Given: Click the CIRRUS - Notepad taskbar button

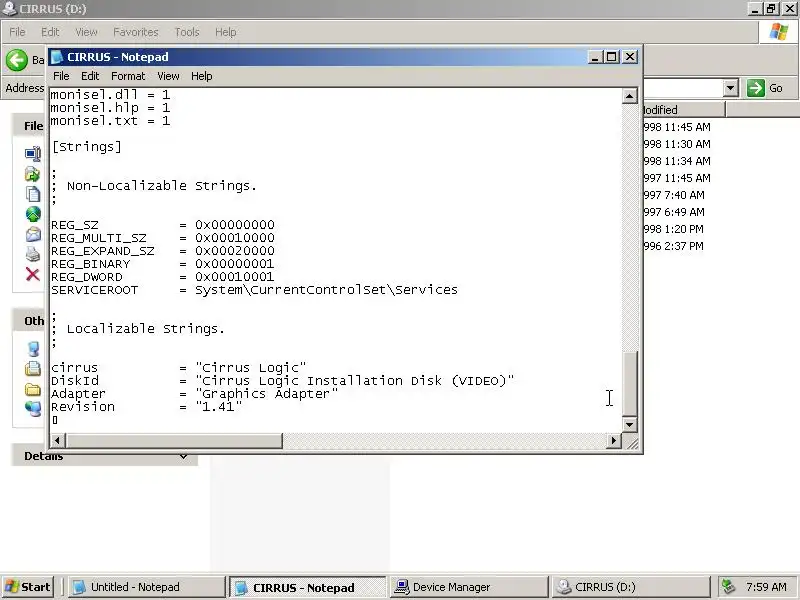Looking at the screenshot, I should point(308,587).
